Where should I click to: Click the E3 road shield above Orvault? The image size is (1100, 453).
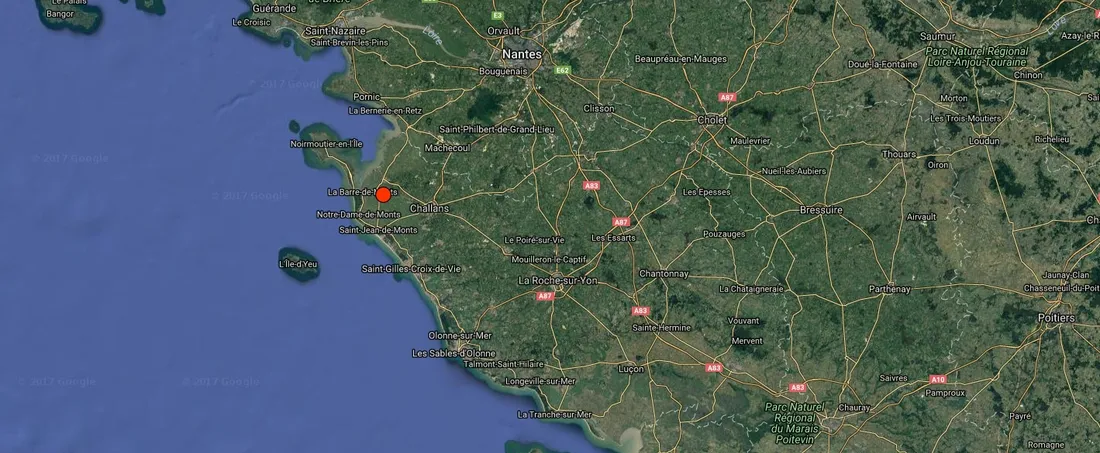click(x=497, y=15)
